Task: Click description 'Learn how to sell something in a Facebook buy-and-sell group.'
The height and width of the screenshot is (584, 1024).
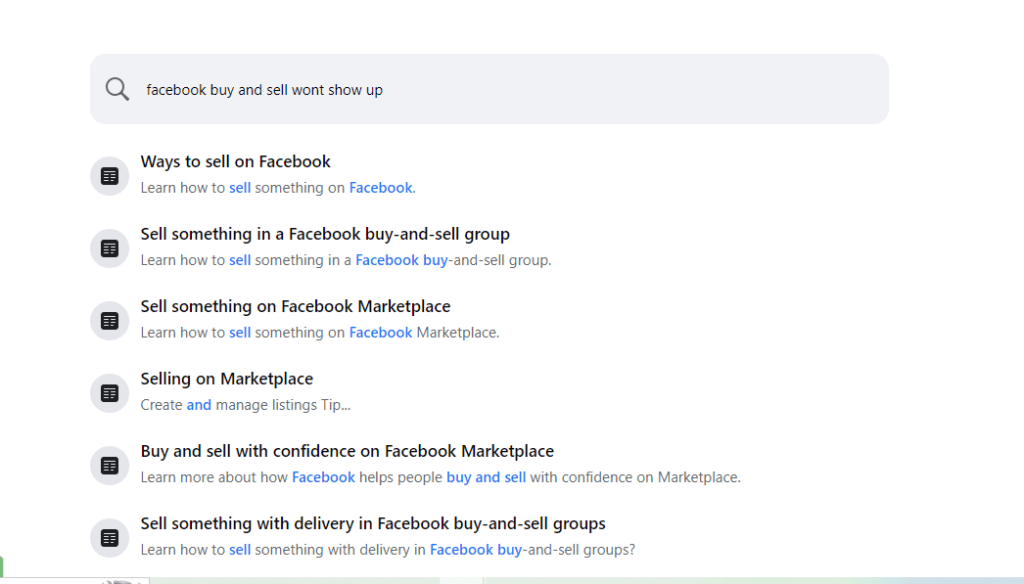Action: 346,261
